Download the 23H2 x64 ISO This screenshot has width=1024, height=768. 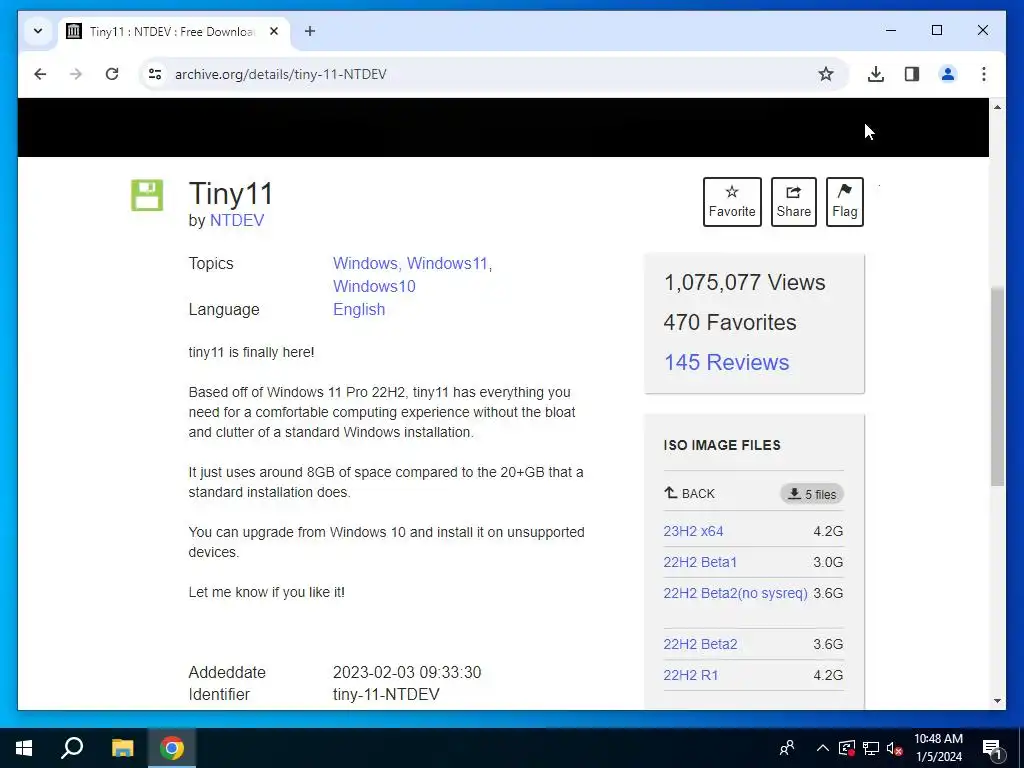point(693,531)
